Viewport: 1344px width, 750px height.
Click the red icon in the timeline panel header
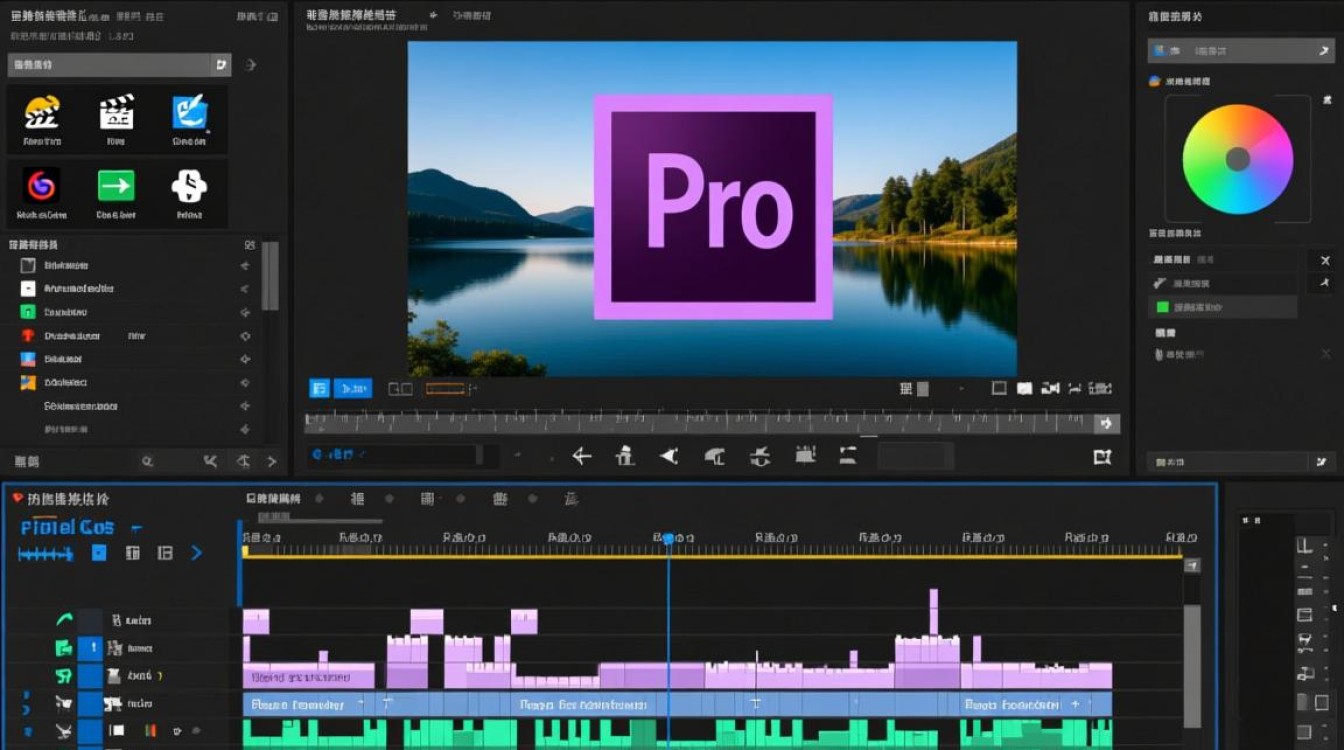(18, 497)
